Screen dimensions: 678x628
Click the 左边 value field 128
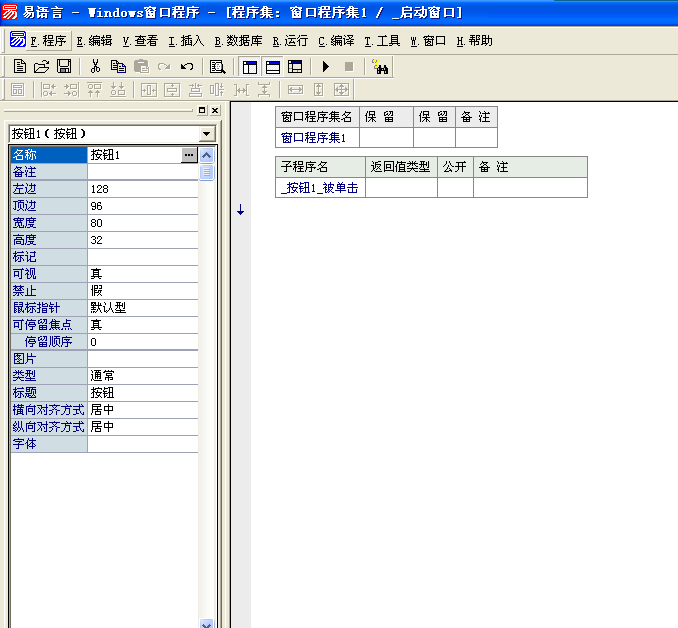tap(143, 189)
